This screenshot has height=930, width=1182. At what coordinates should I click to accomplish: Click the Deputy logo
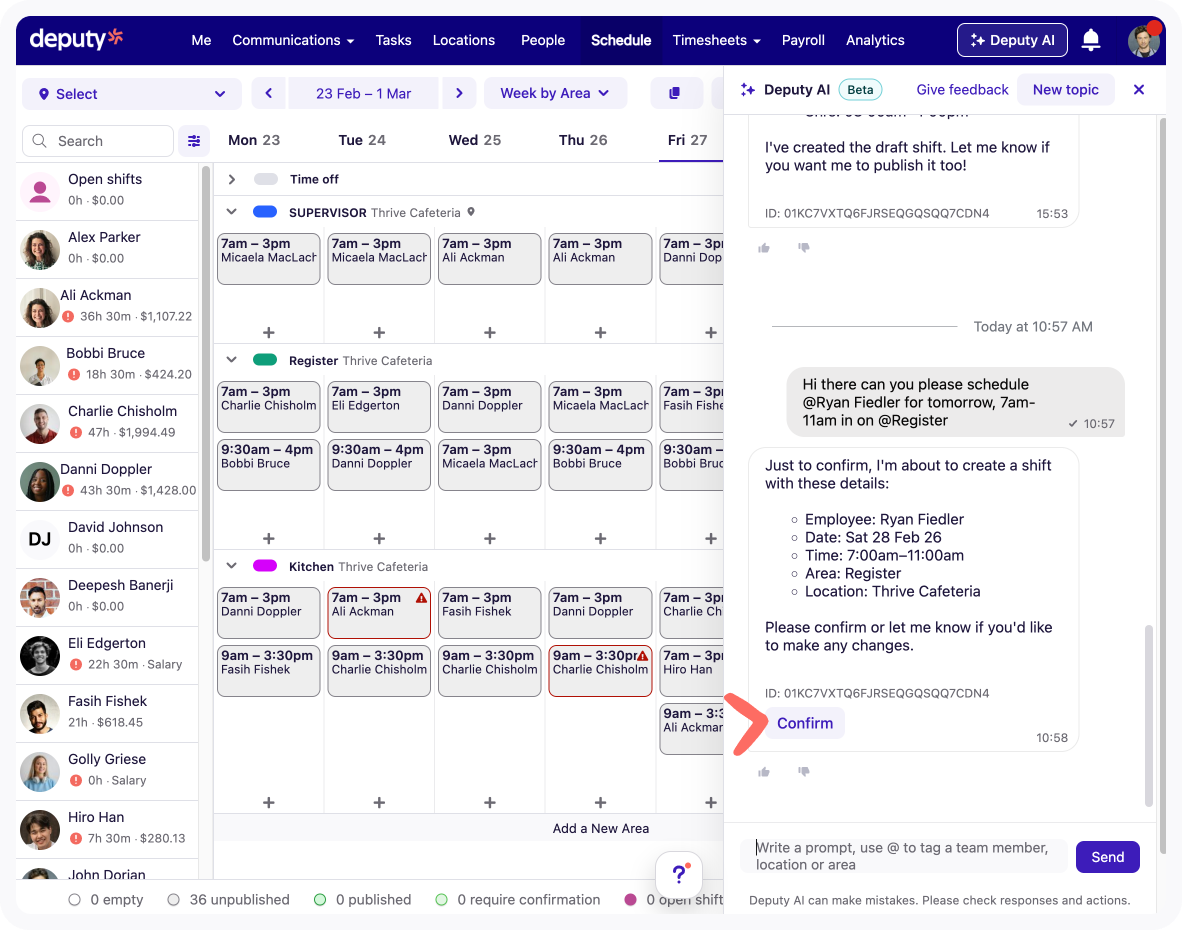point(77,39)
